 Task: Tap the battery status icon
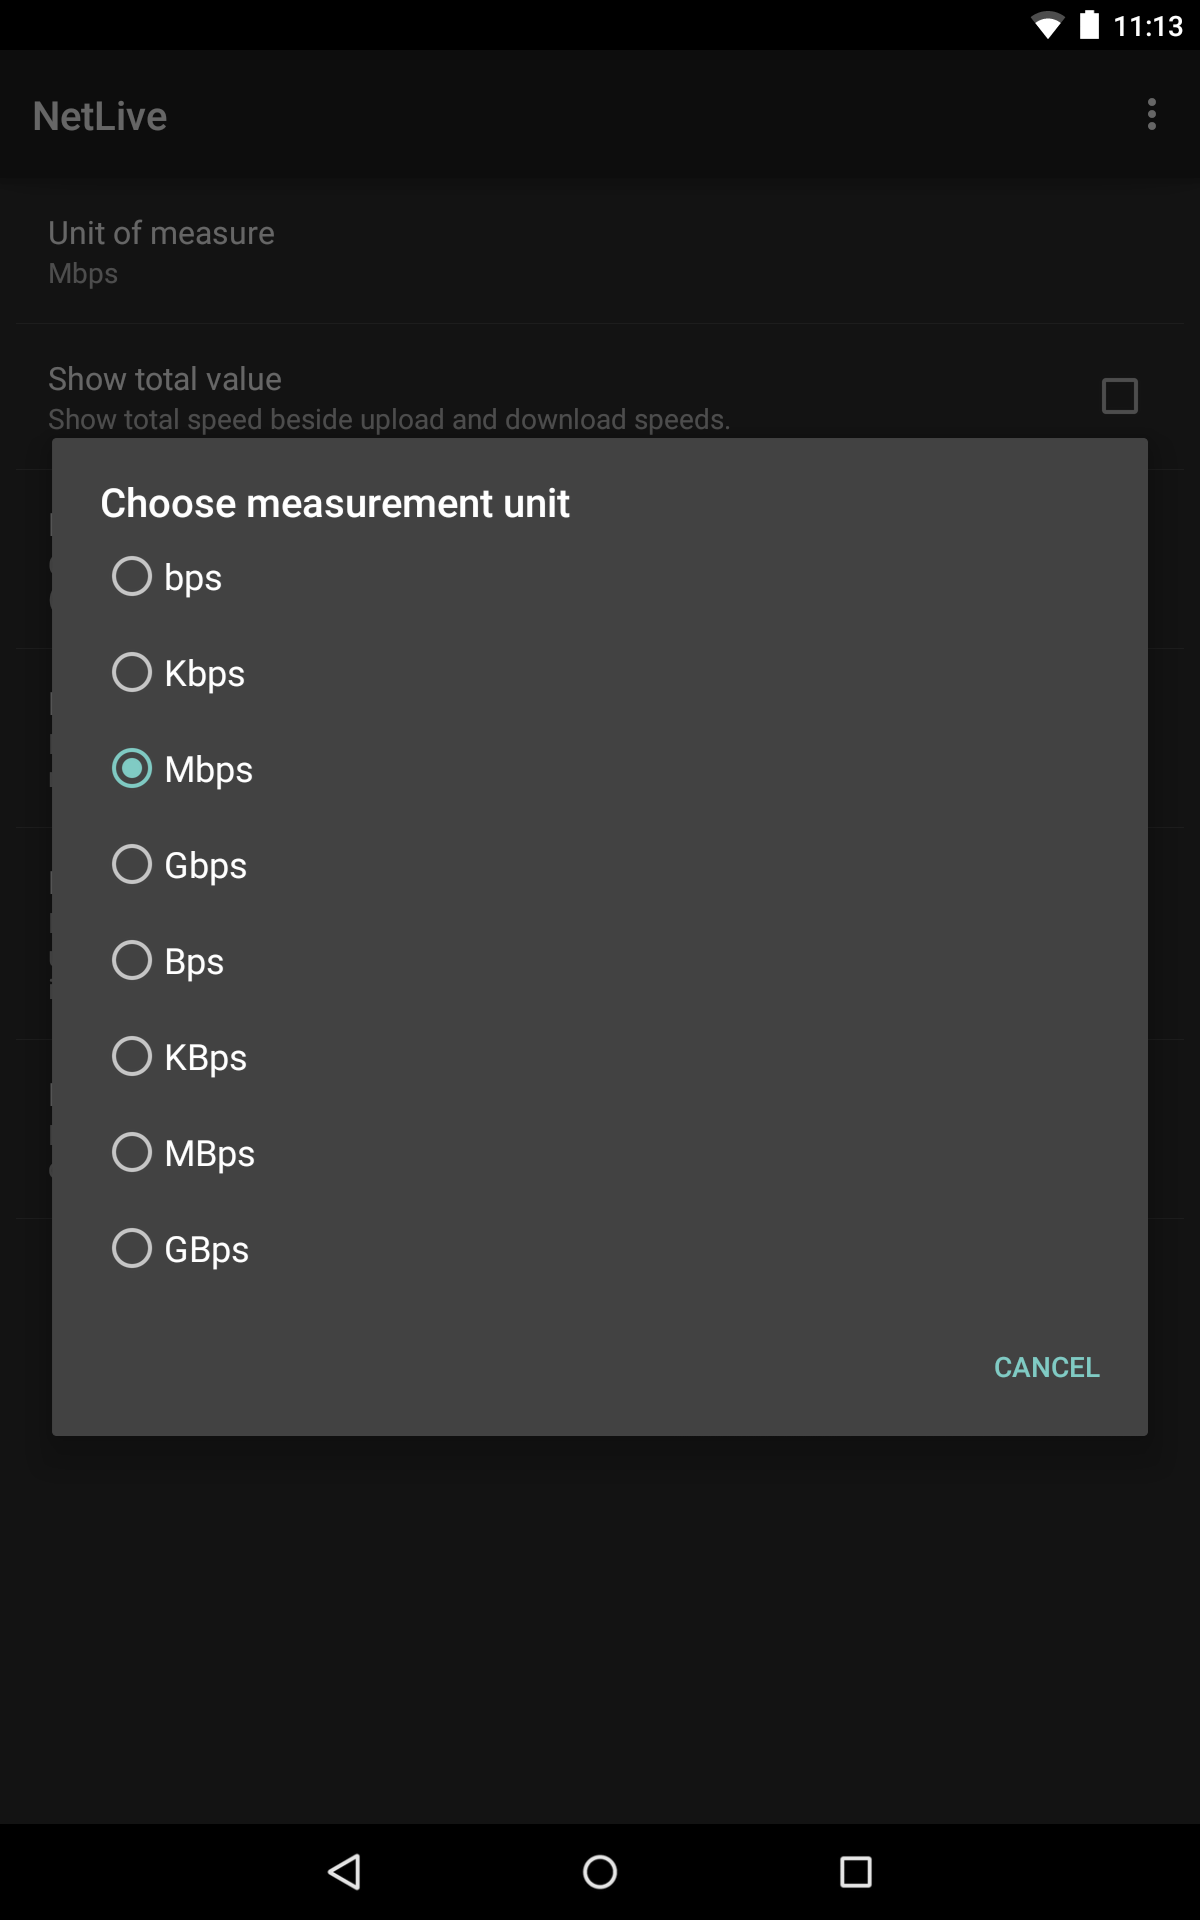(x=1089, y=25)
